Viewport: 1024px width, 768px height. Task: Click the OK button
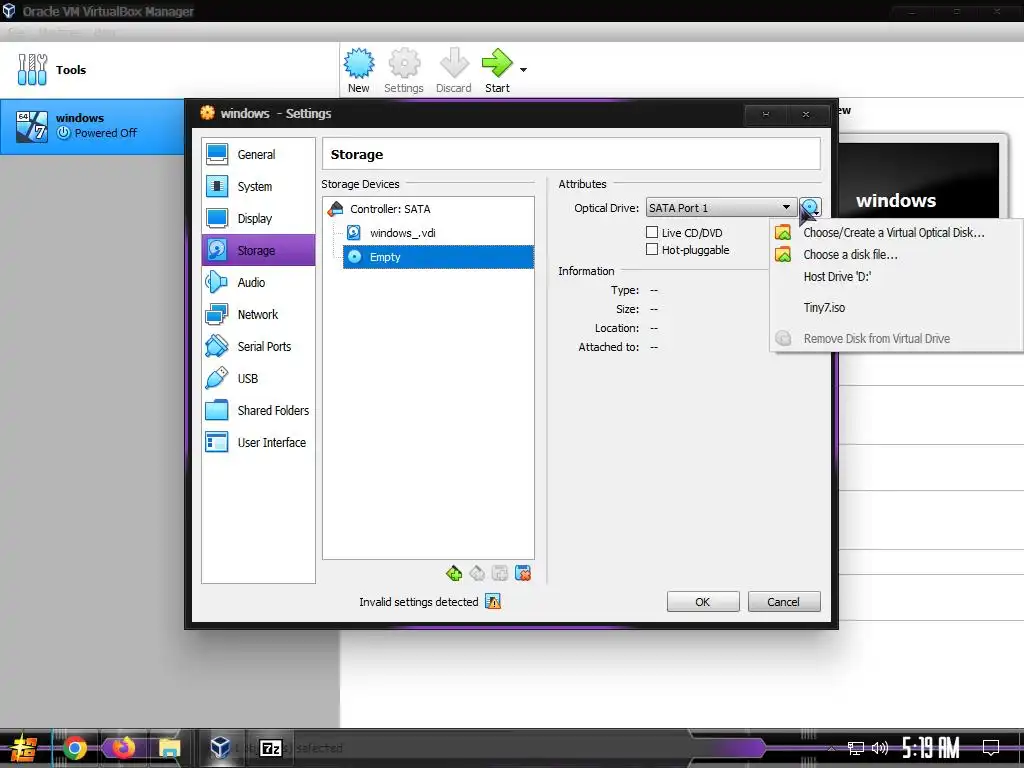703,601
